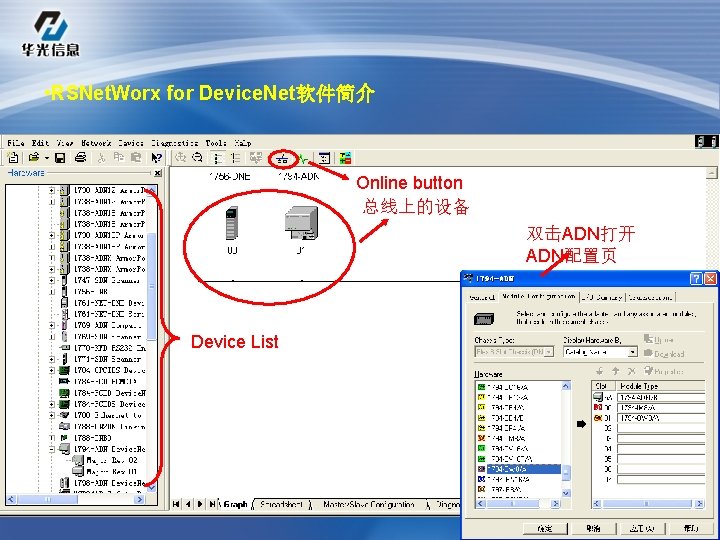Image resolution: width=720 pixels, height=540 pixels.
Task: Click the 取消 Cancel button
Action: click(594, 529)
